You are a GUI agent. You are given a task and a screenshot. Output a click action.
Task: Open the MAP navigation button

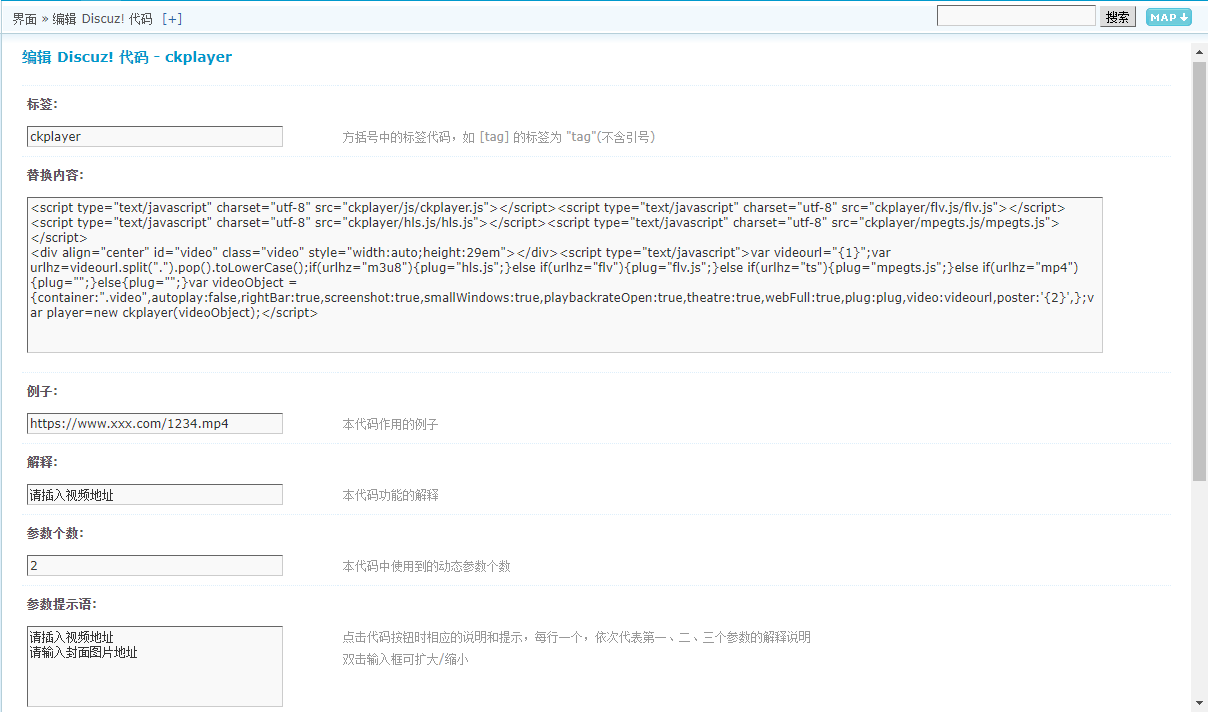(1168, 17)
